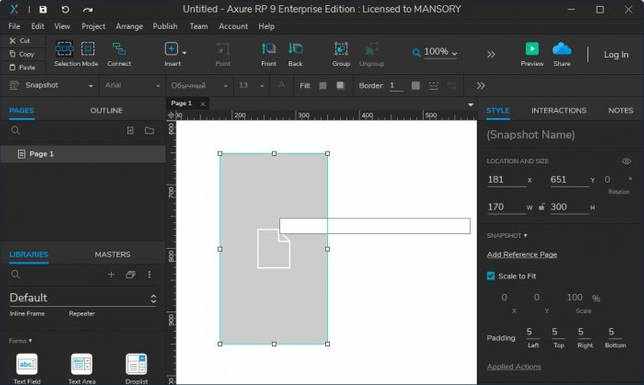Open the Default library dropdown

tap(83, 298)
